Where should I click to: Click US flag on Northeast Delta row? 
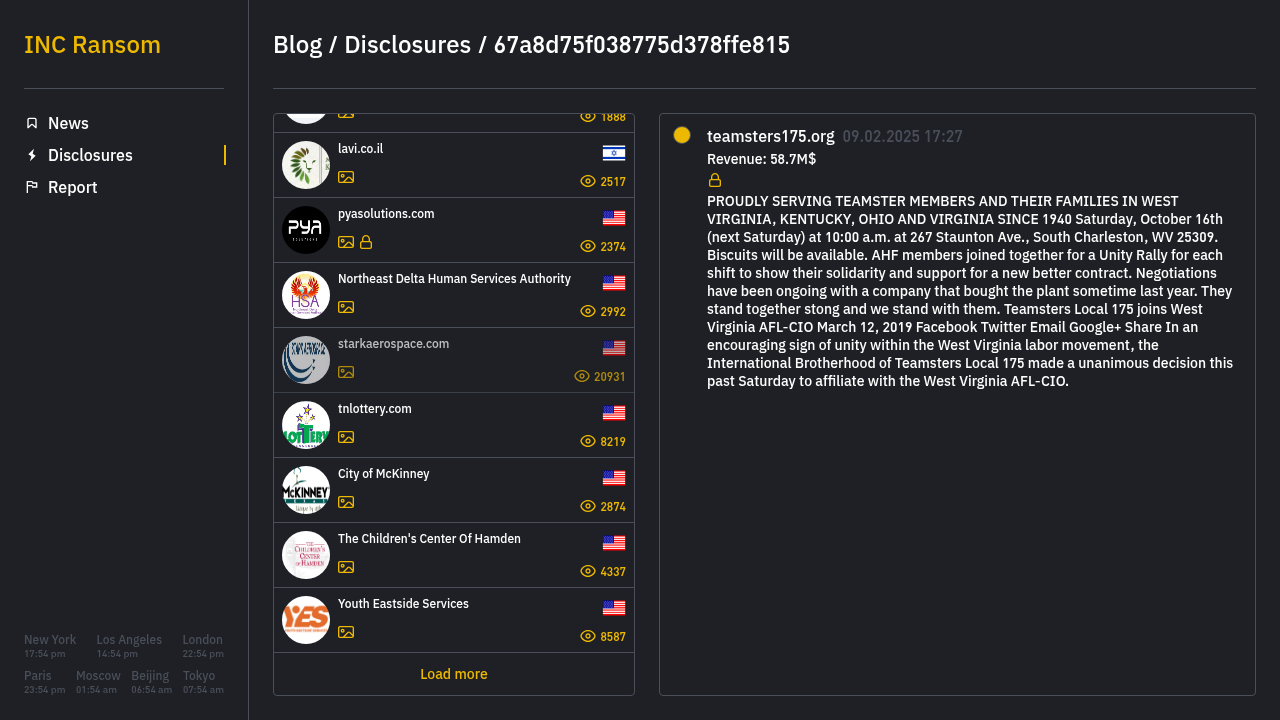[614, 283]
